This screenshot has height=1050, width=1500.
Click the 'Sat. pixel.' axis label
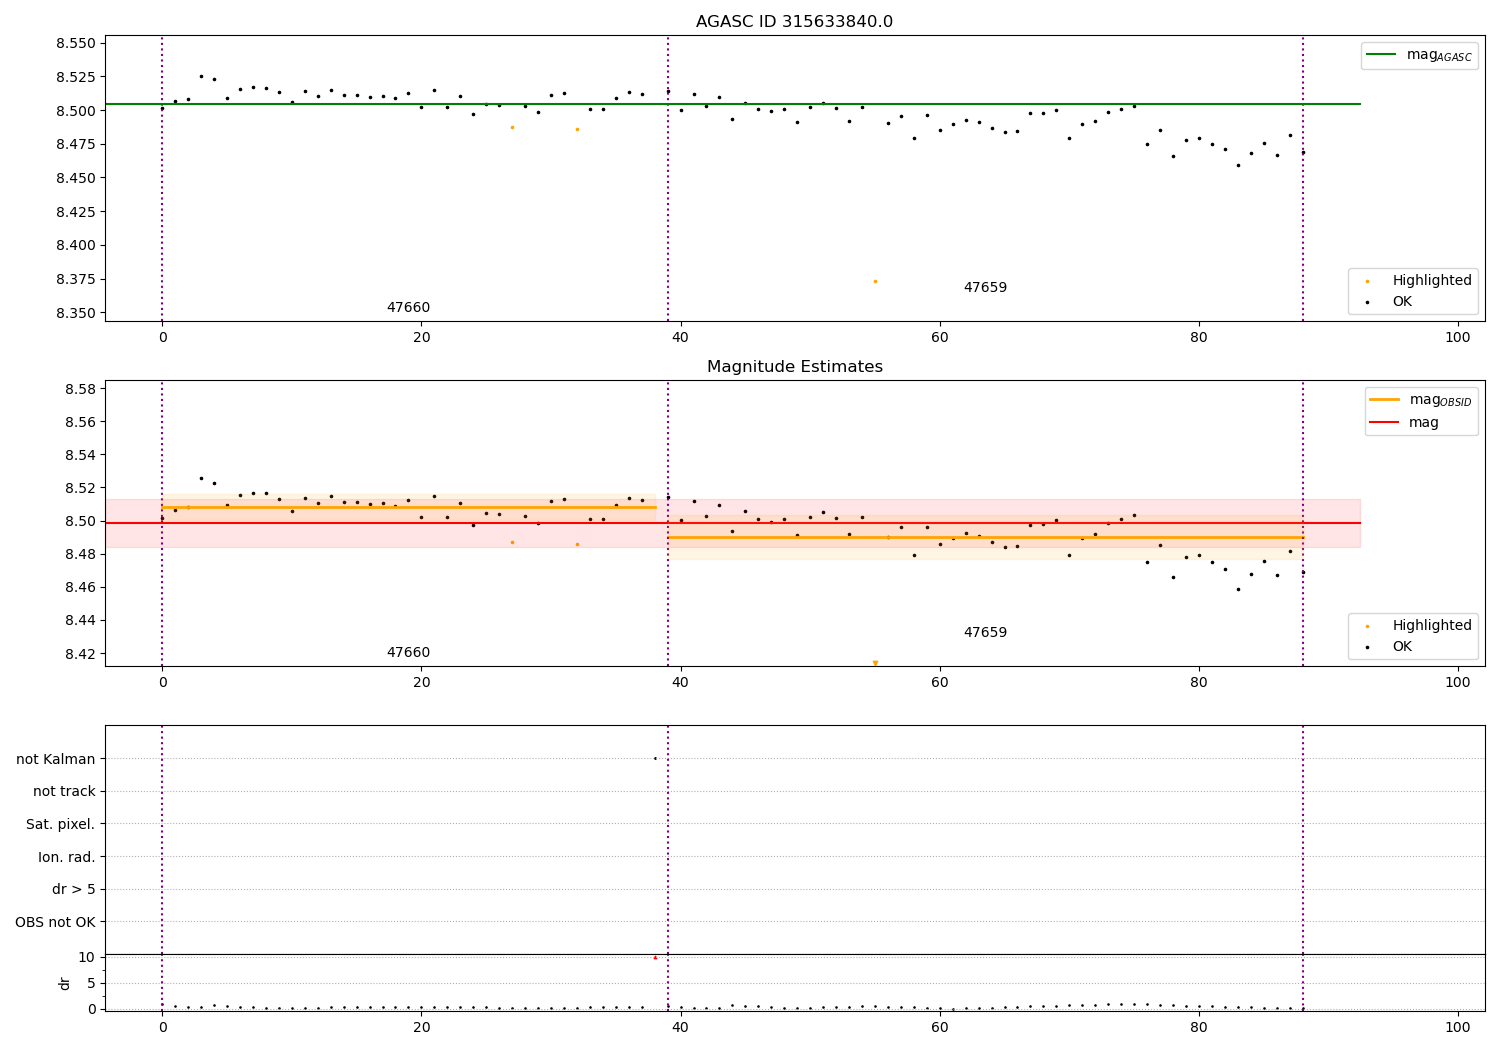pyautogui.click(x=61, y=824)
